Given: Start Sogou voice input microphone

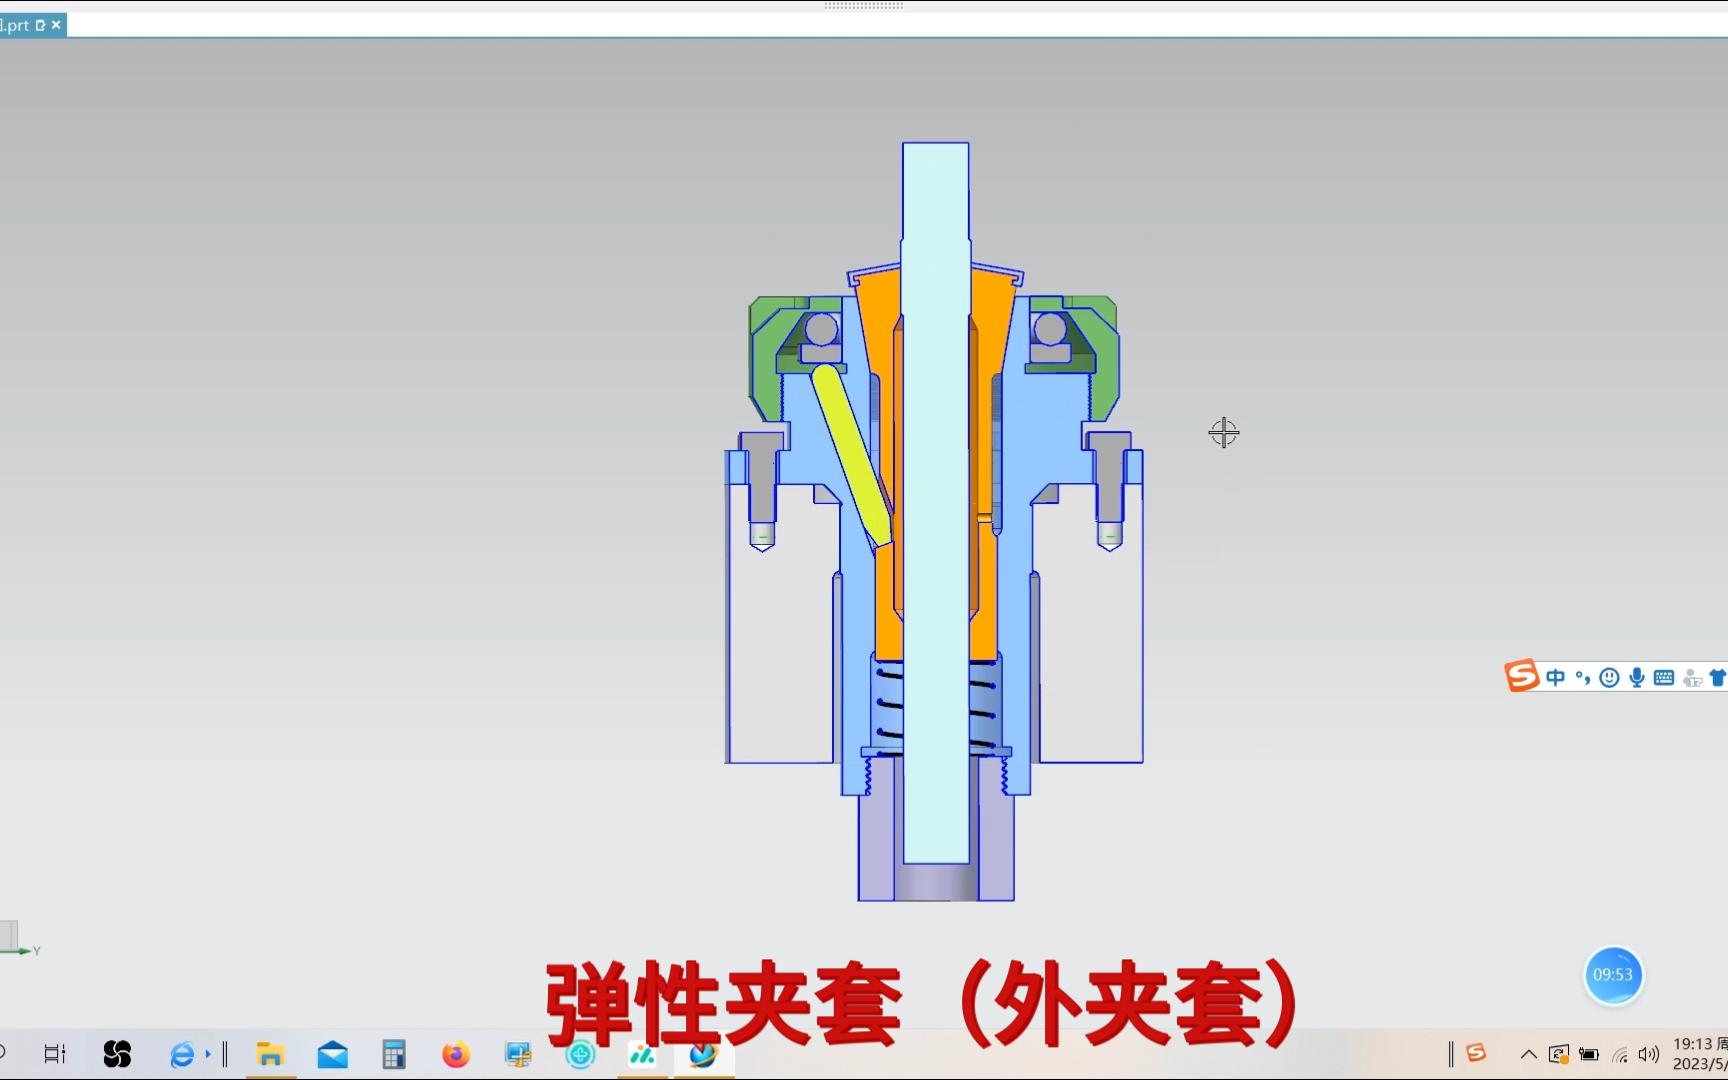Looking at the screenshot, I should pyautogui.click(x=1637, y=678).
